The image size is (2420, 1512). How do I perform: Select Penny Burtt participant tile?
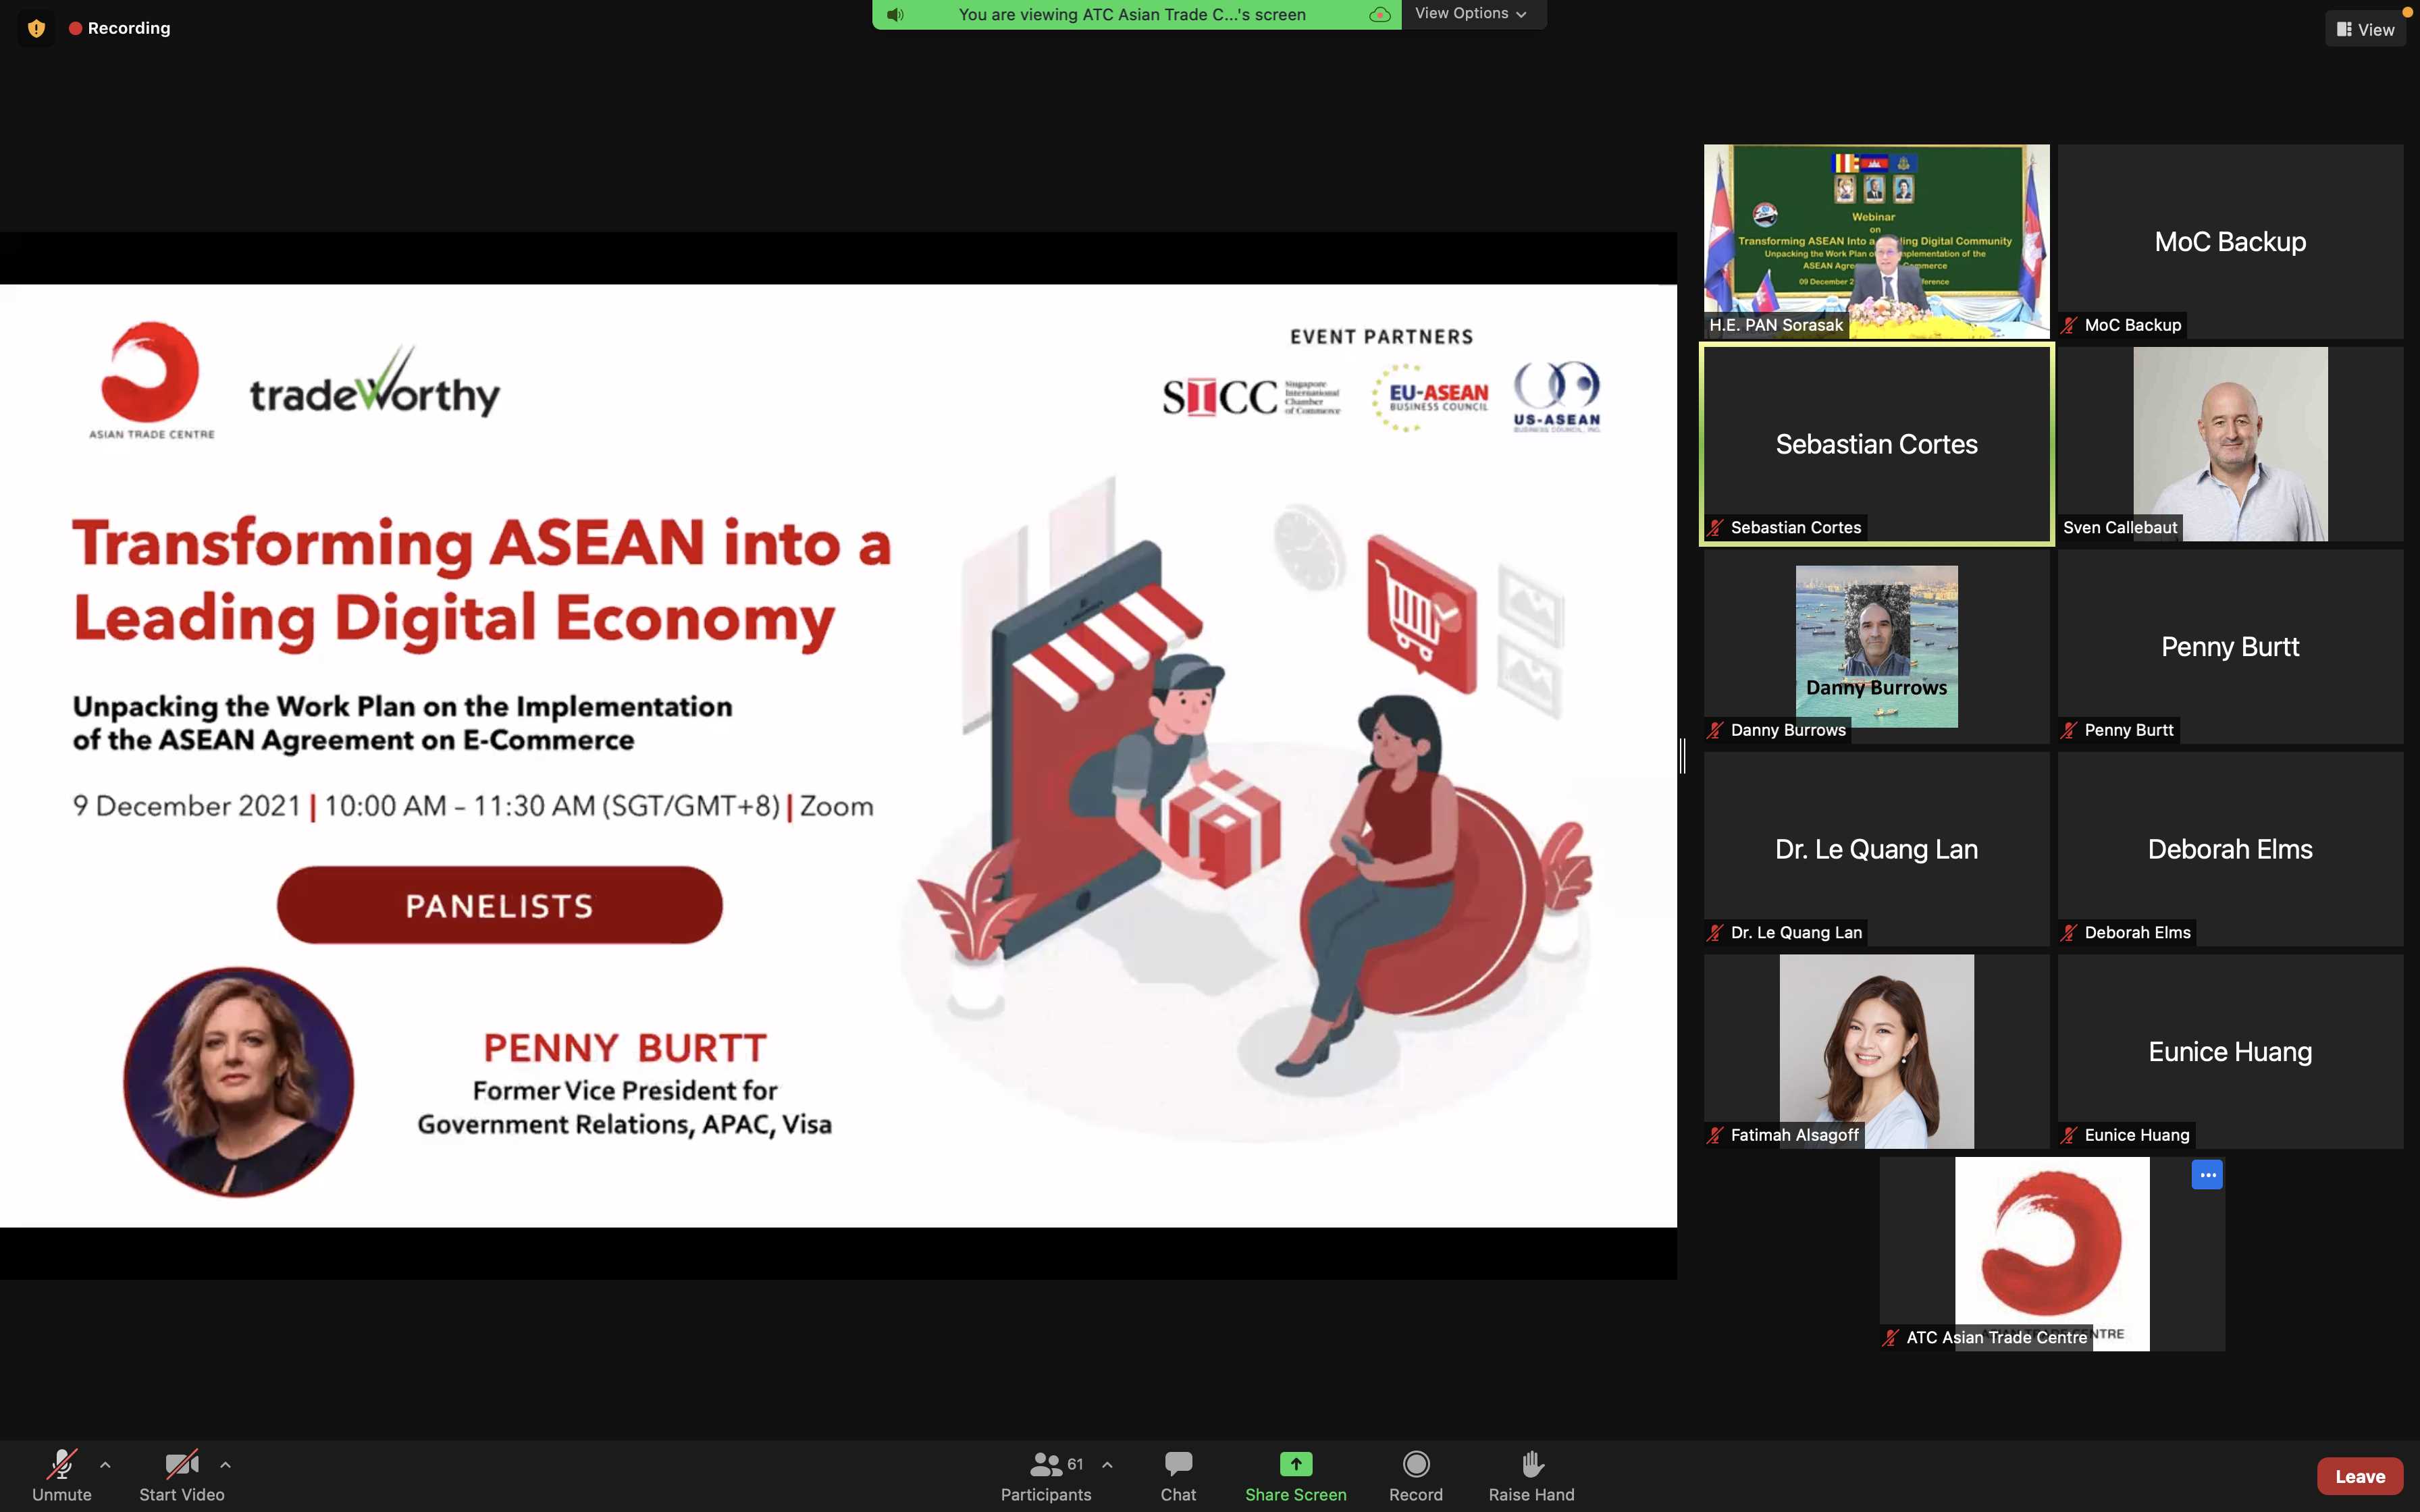click(2230, 646)
